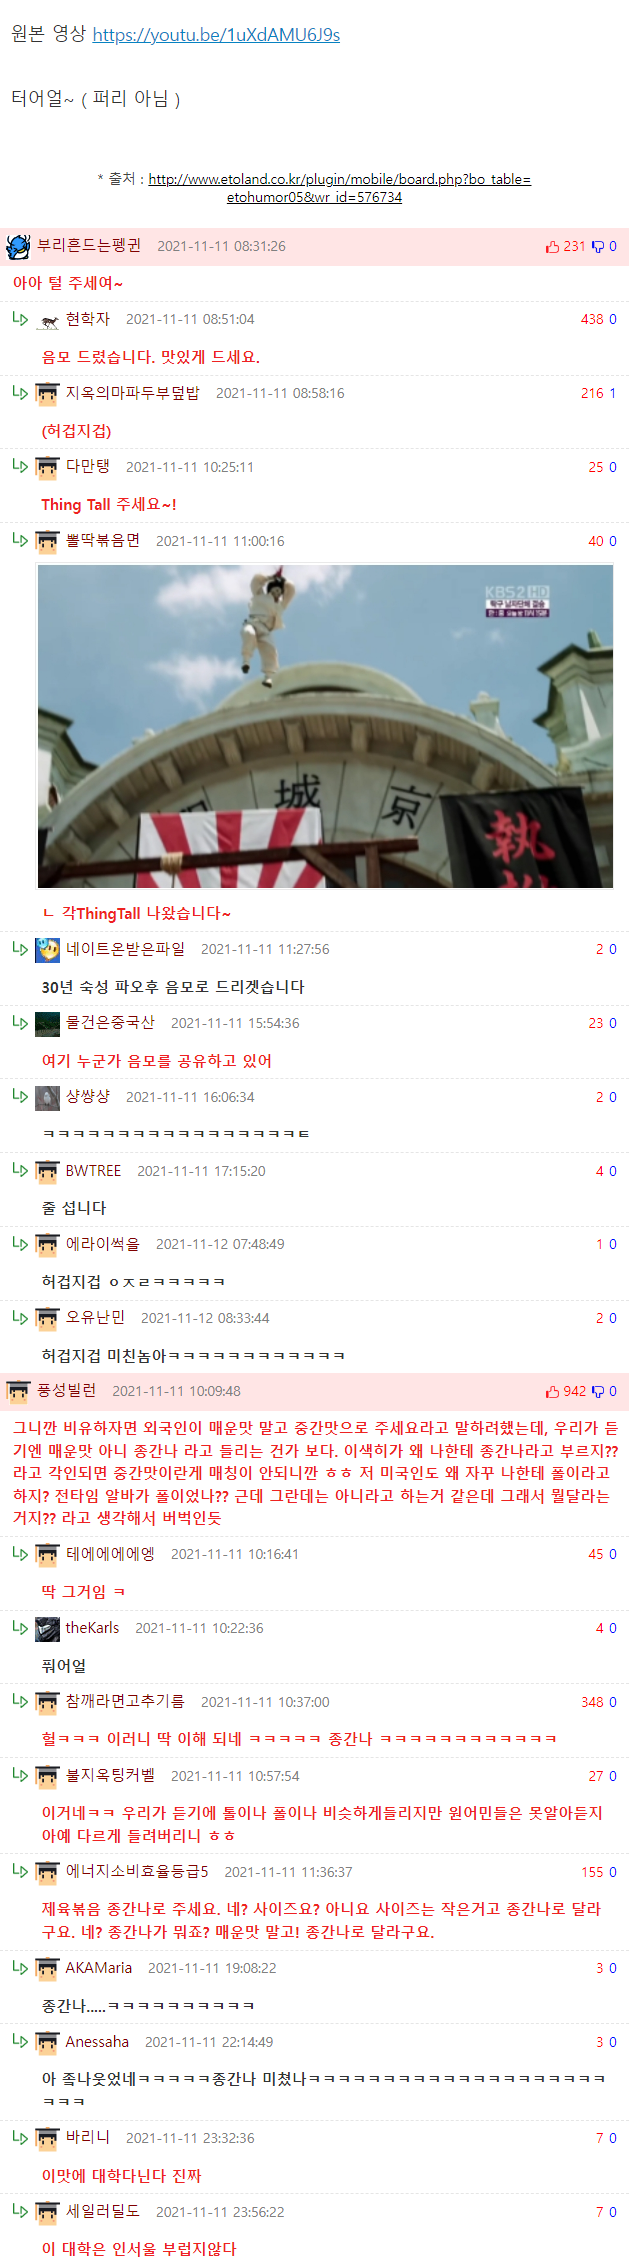Click the reply arrow beside BWTREE
Screen dimensions: 629x2263
[x=20, y=1170]
